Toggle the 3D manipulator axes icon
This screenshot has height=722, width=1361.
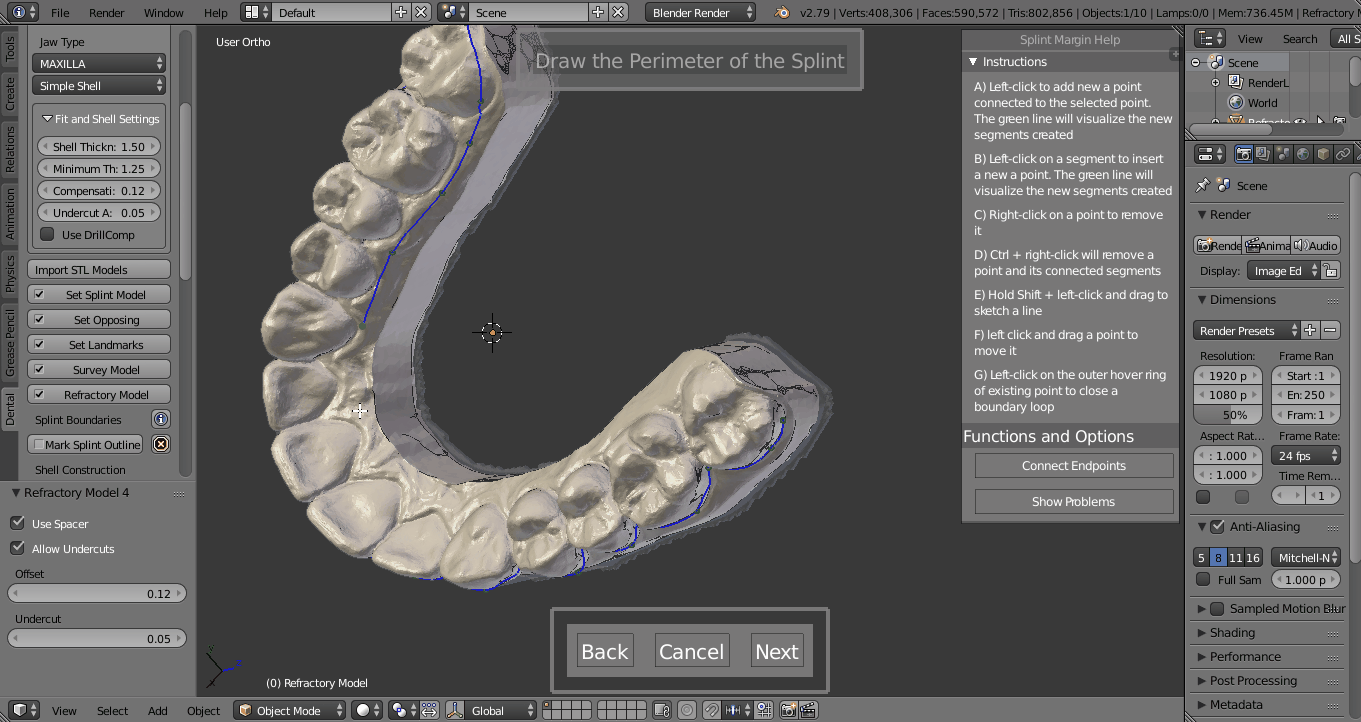pos(455,710)
